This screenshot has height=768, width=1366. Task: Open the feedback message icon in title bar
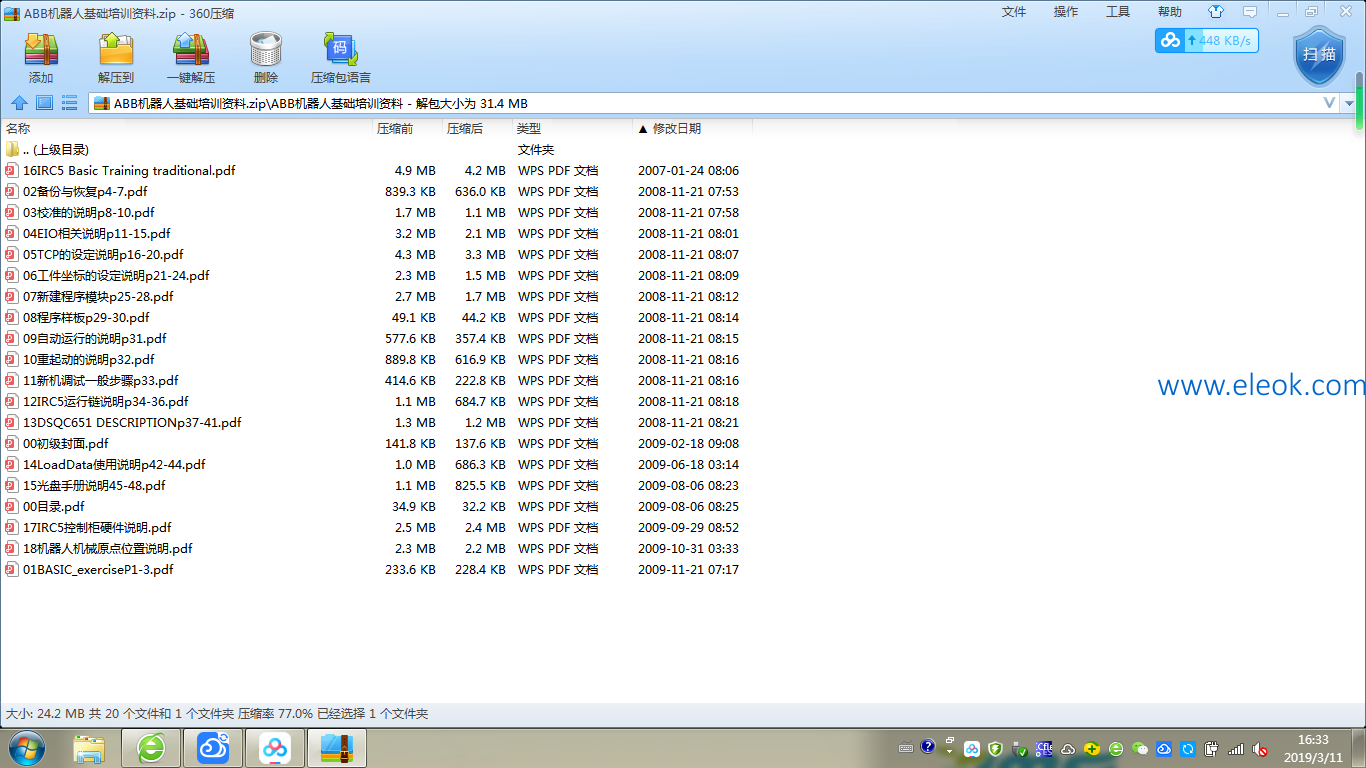pos(1250,12)
